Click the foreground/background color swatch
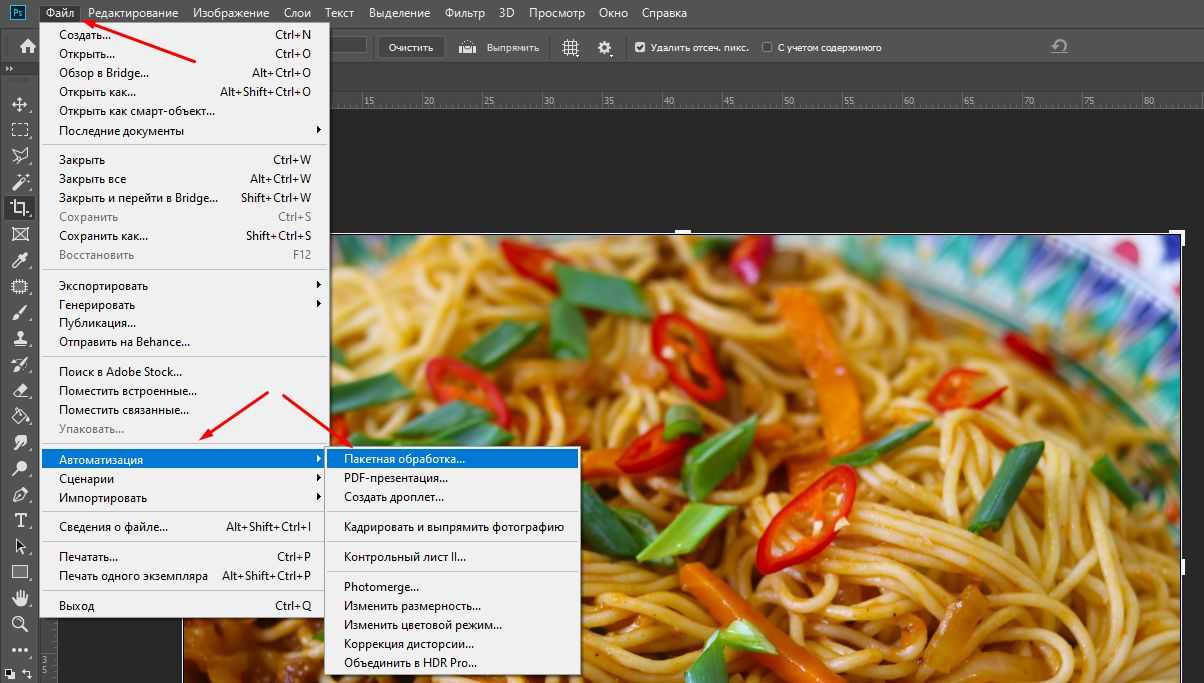This screenshot has width=1204, height=683. pos(9,673)
